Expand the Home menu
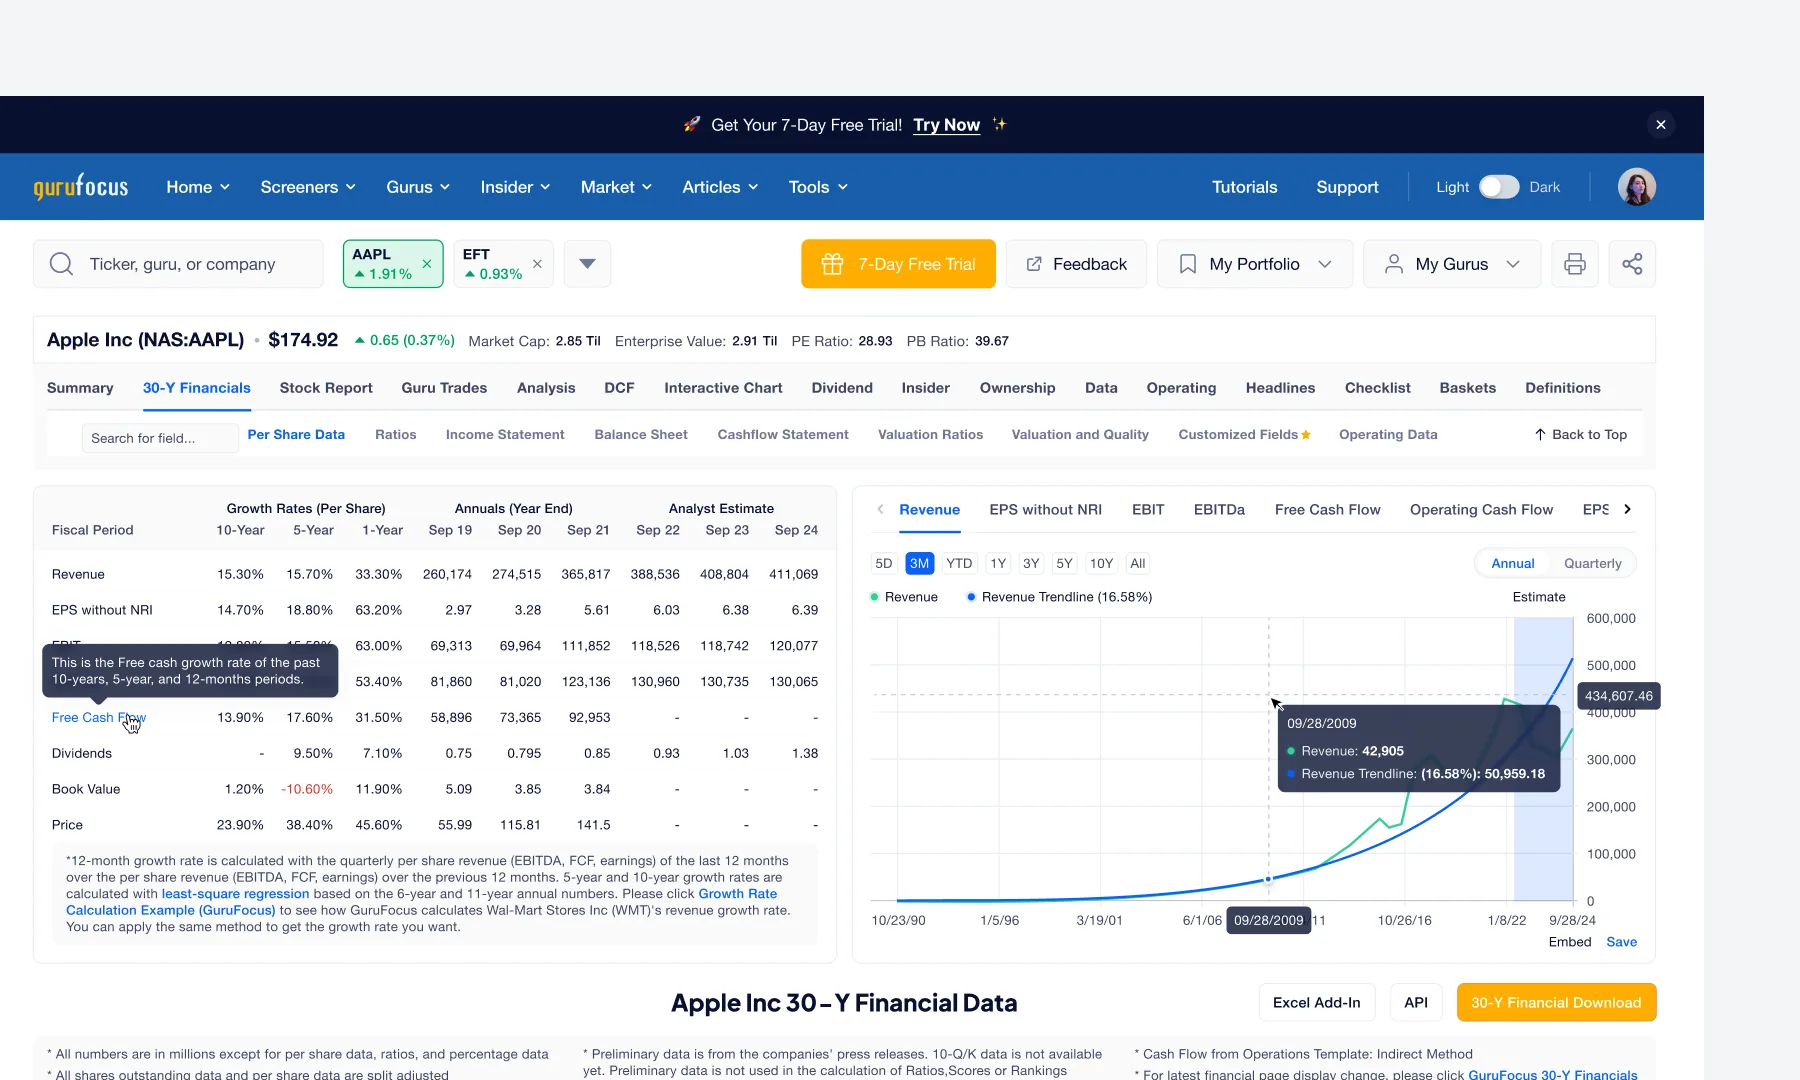 [x=198, y=187]
